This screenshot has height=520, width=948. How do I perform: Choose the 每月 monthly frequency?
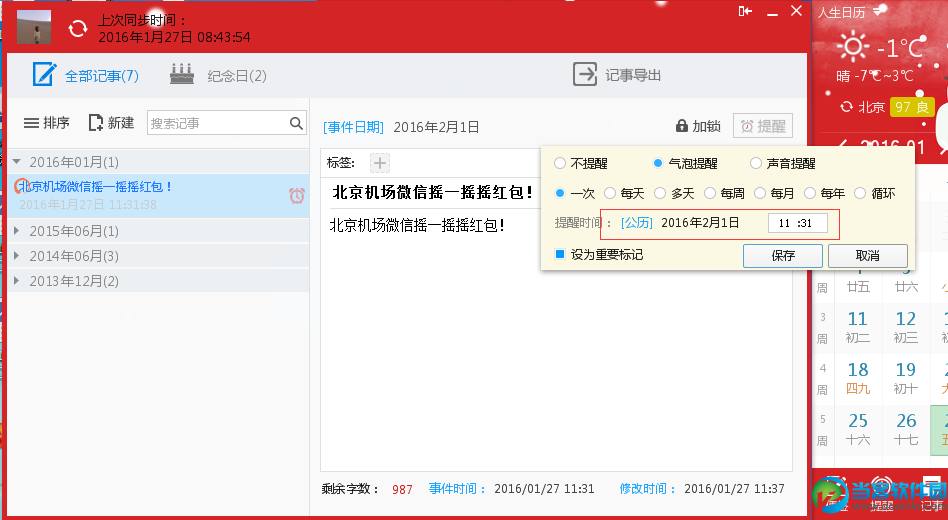(x=774, y=193)
